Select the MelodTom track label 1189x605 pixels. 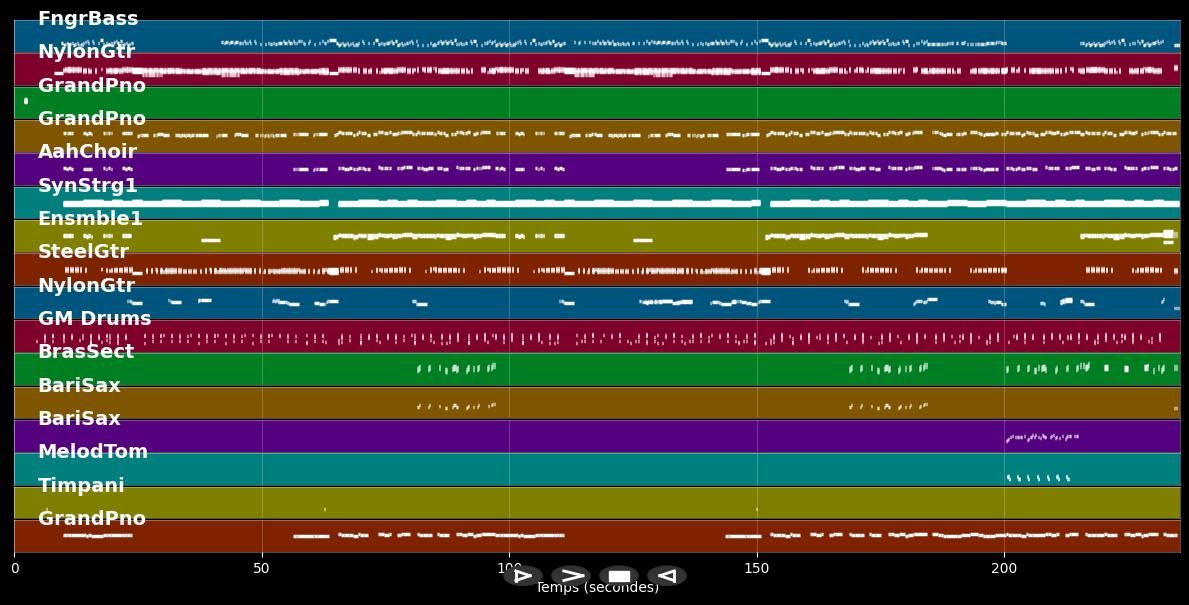click(x=93, y=452)
